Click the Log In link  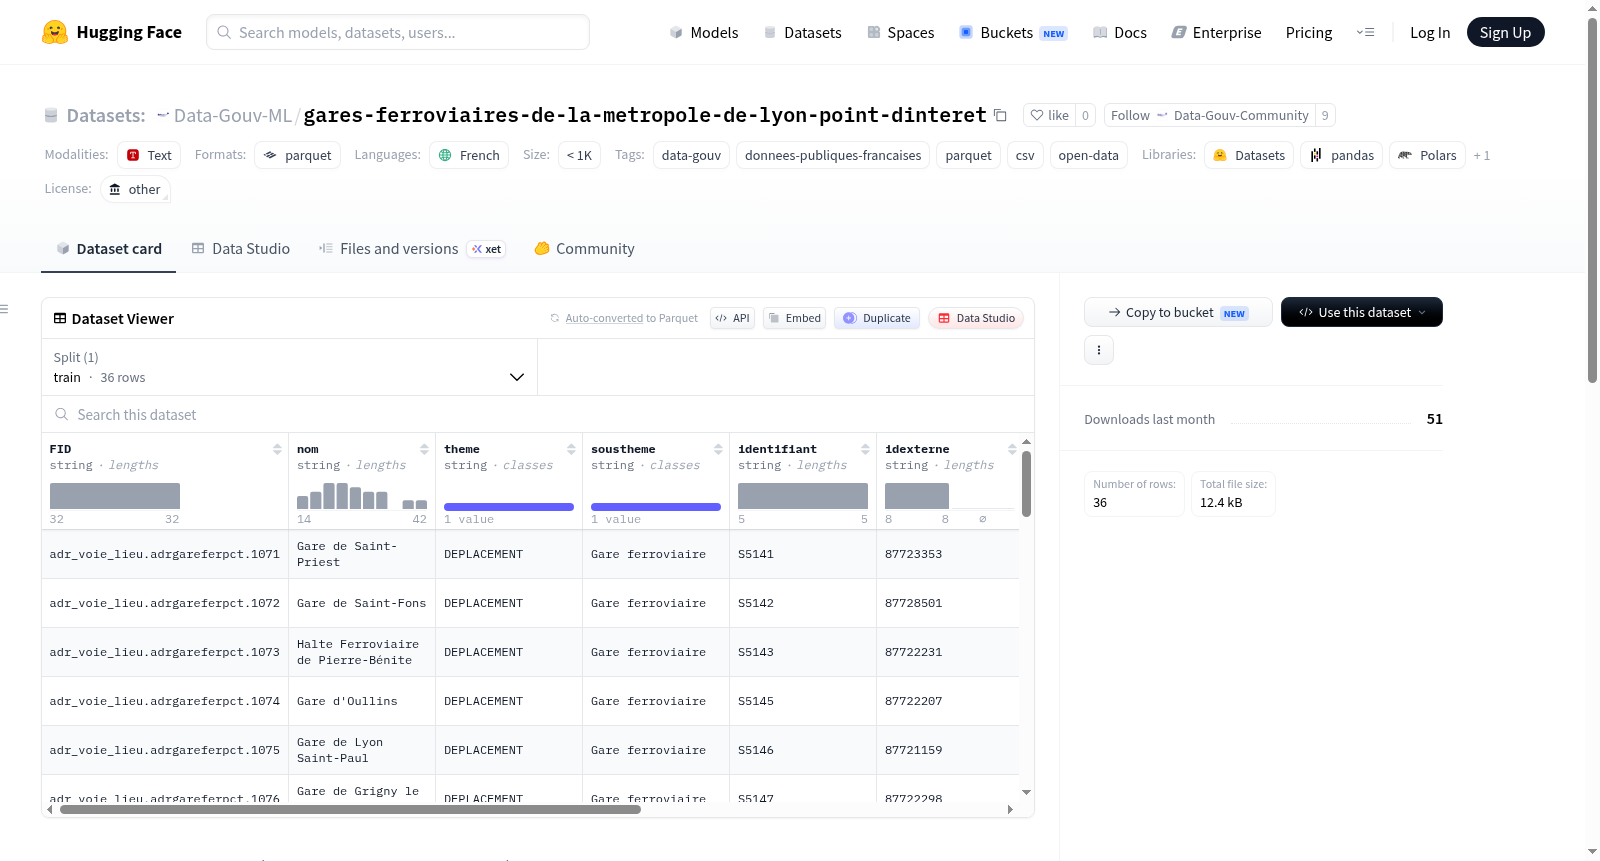coord(1430,32)
